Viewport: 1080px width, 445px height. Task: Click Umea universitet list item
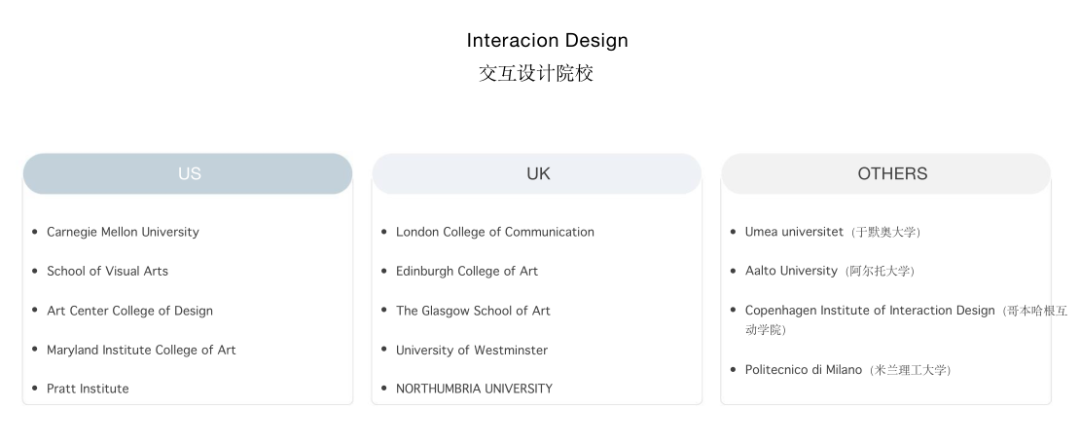(x=796, y=232)
